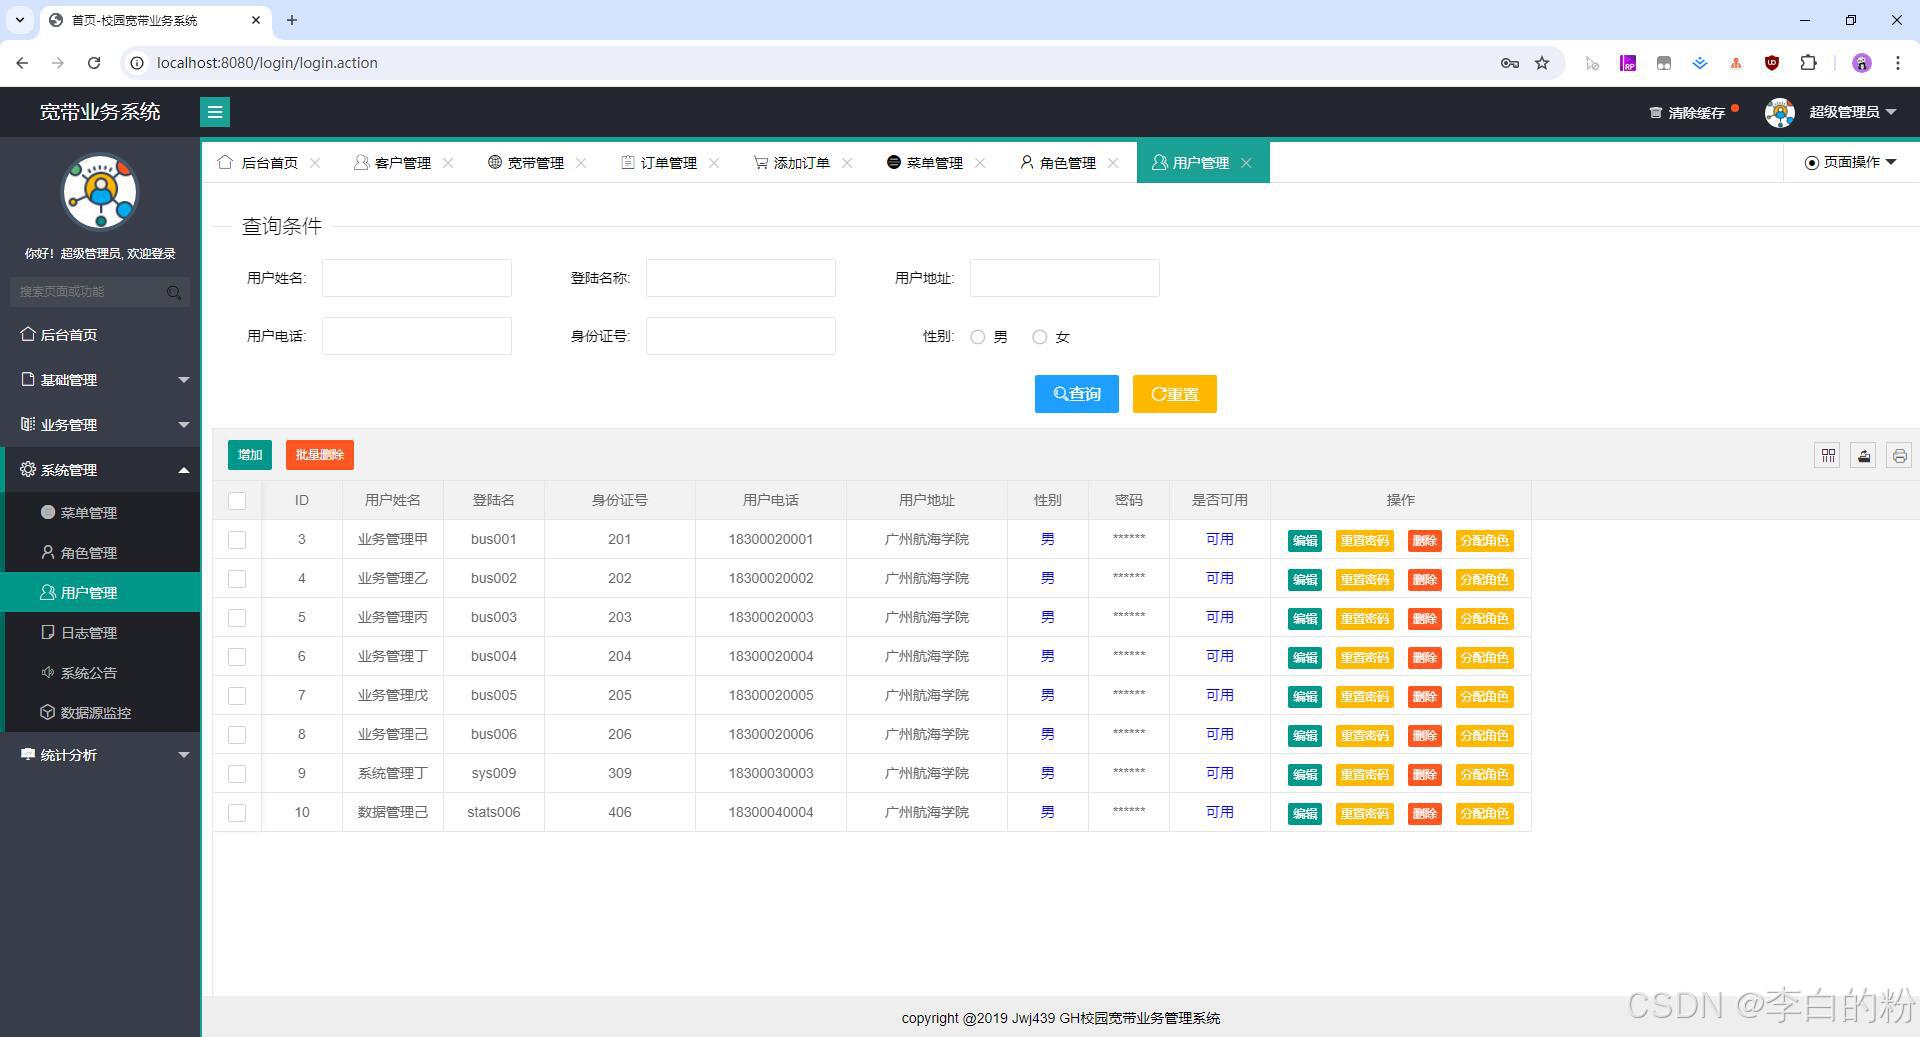
Task: Collapse 系统管理 sidebar menu
Action: pos(100,470)
